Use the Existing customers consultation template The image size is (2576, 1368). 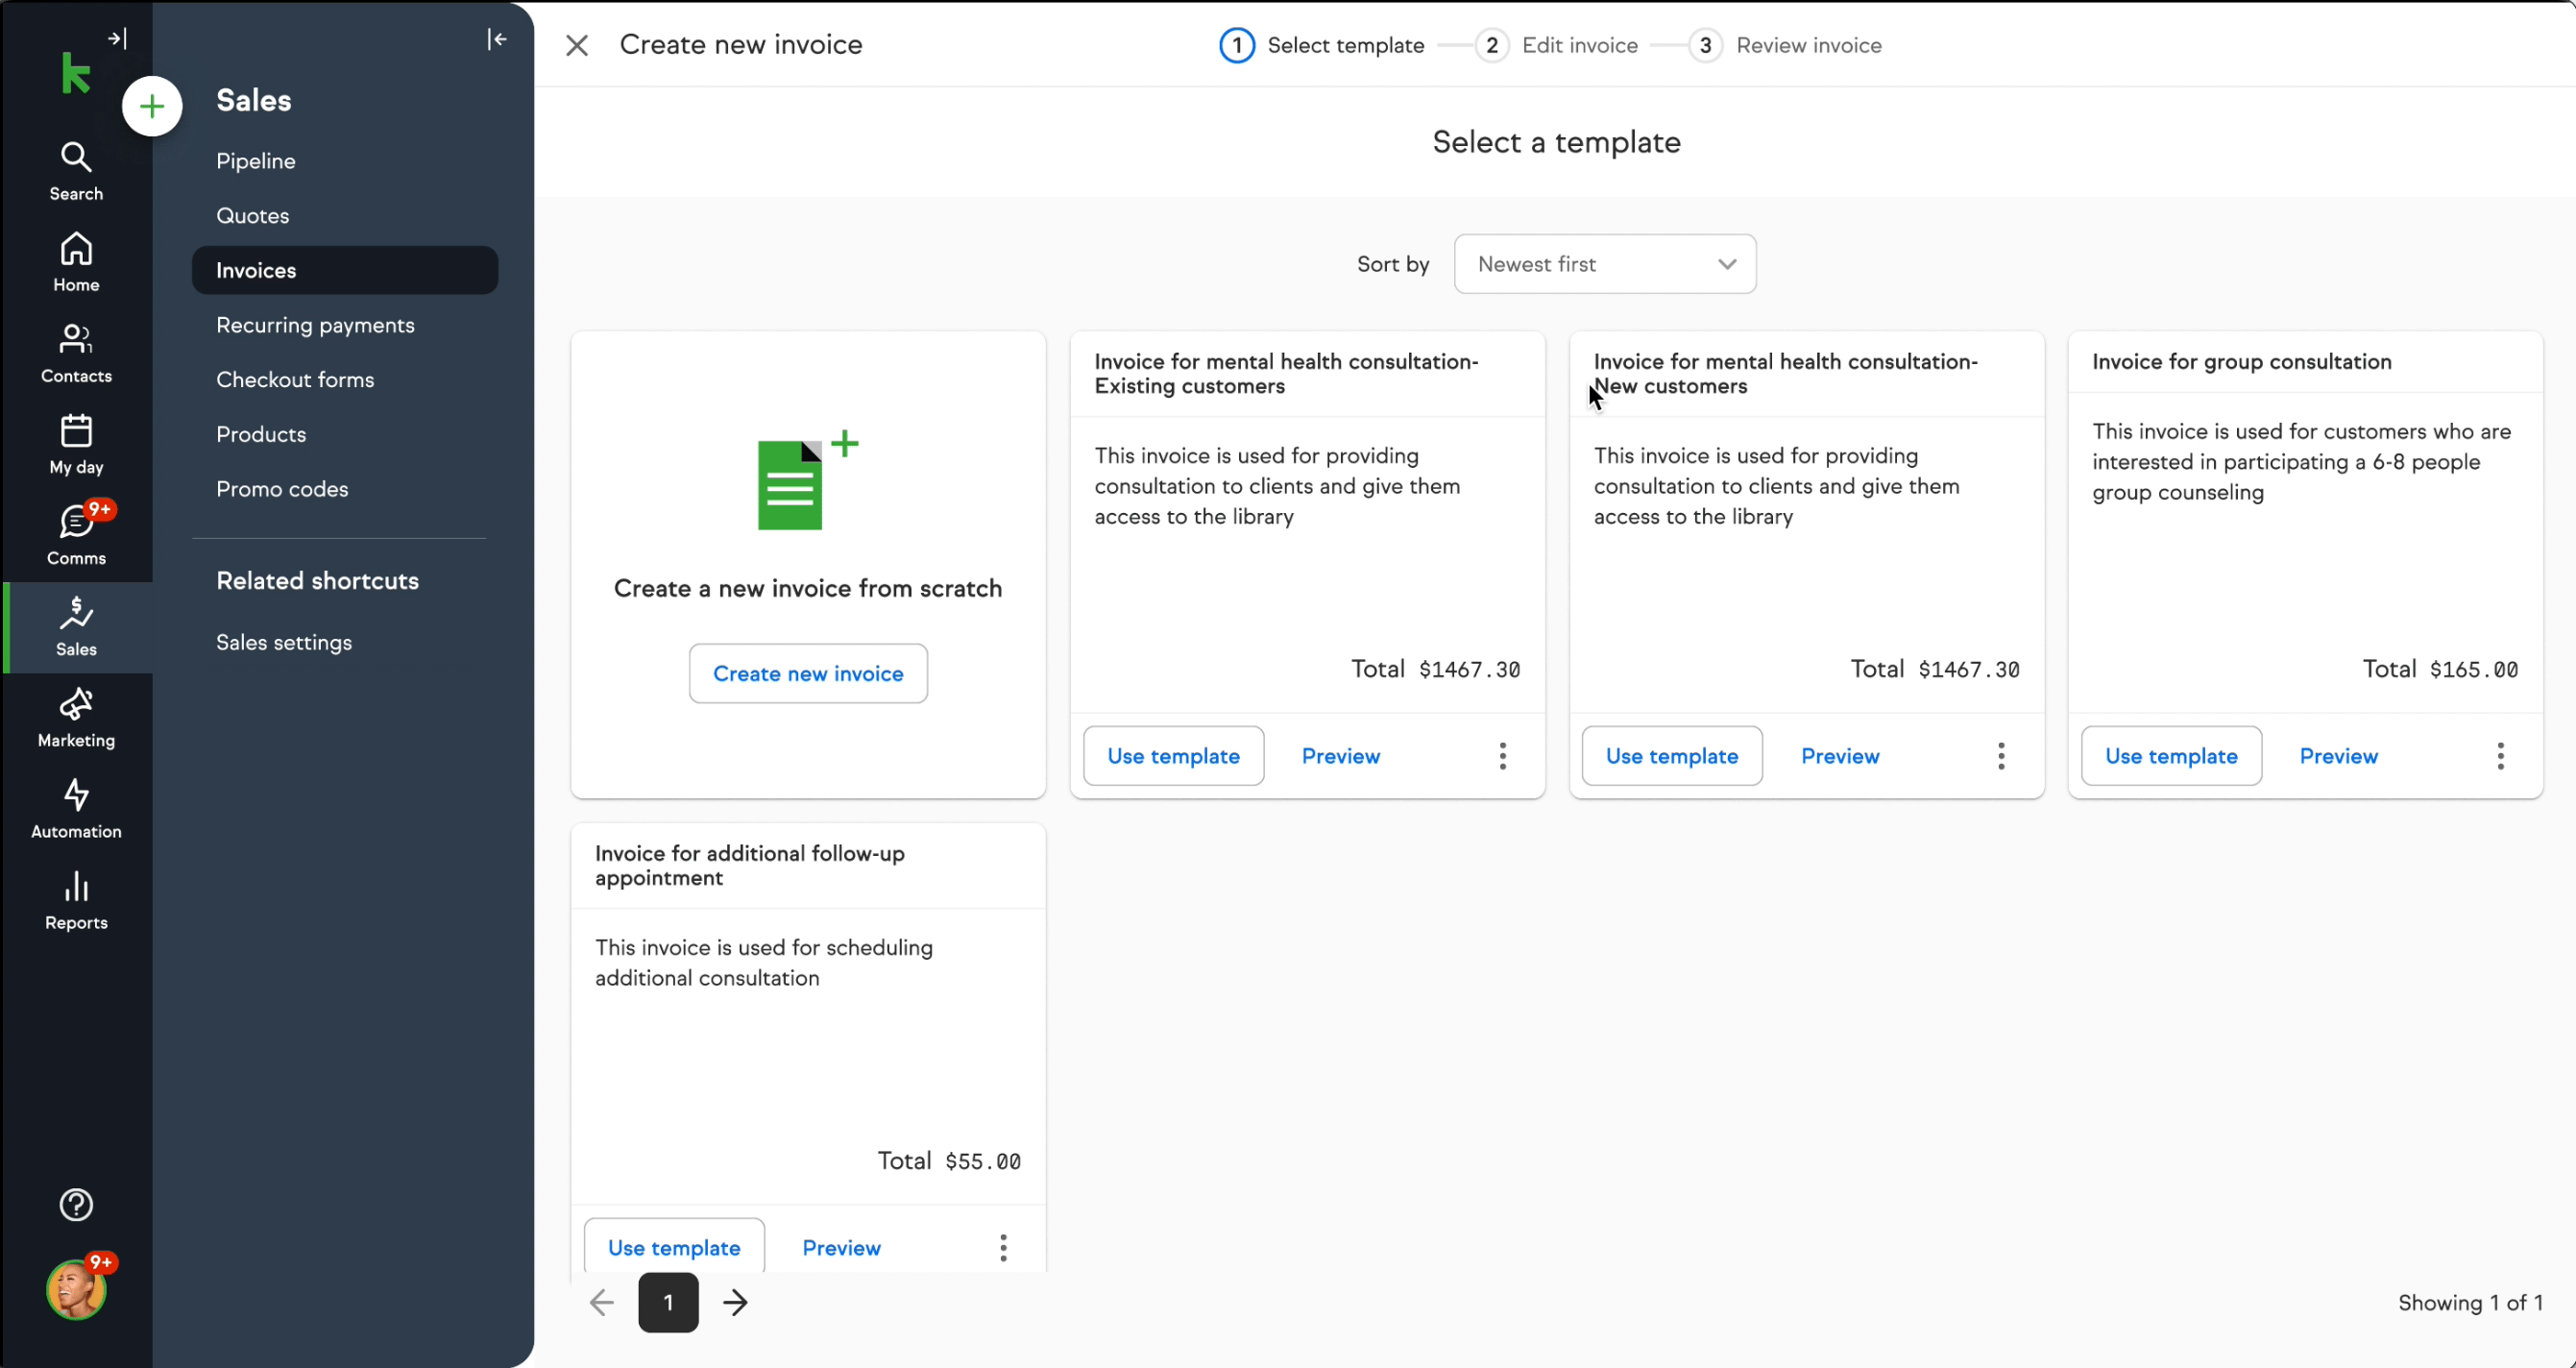coord(1173,756)
